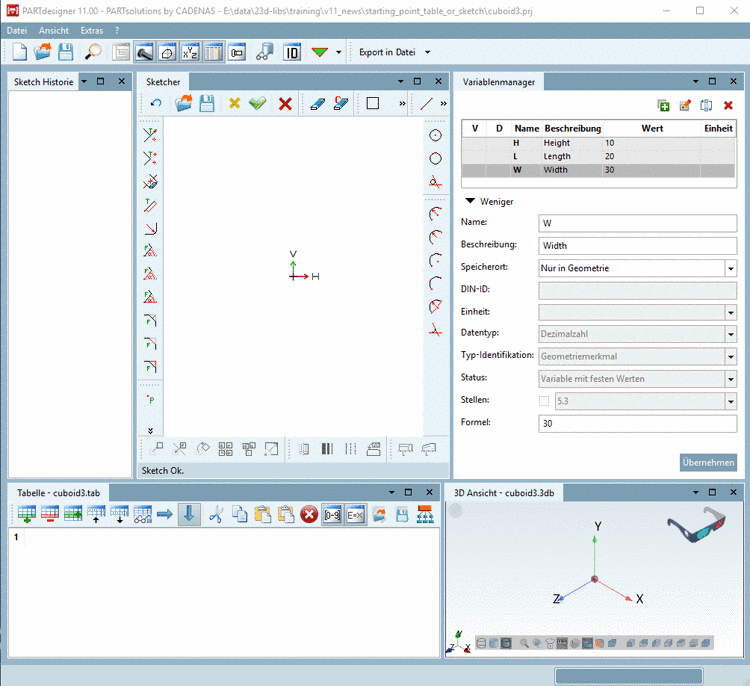
Task: Open the Datentyp Dezimalzahl dropdown
Action: coord(730,334)
